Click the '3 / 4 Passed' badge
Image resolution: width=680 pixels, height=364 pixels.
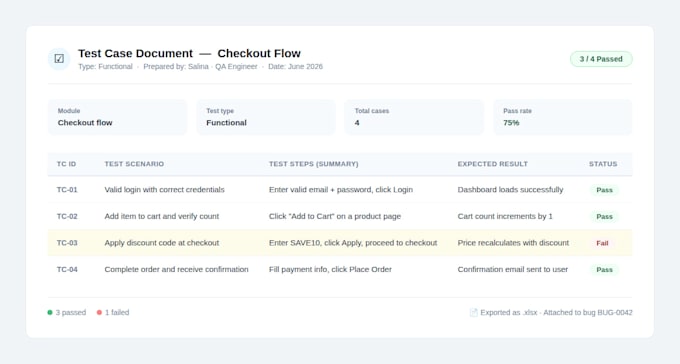click(x=601, y=59)
